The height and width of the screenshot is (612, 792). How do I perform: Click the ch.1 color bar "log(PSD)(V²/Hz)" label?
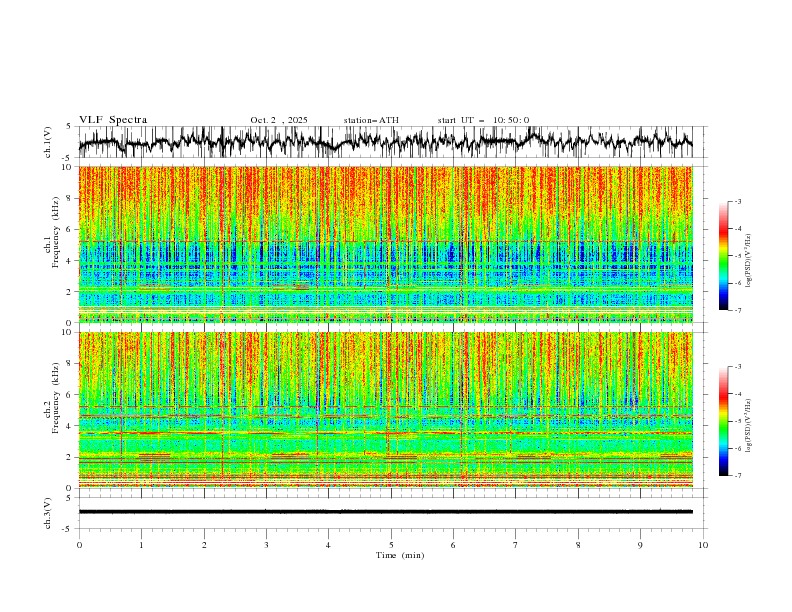[x=749, y=261]
